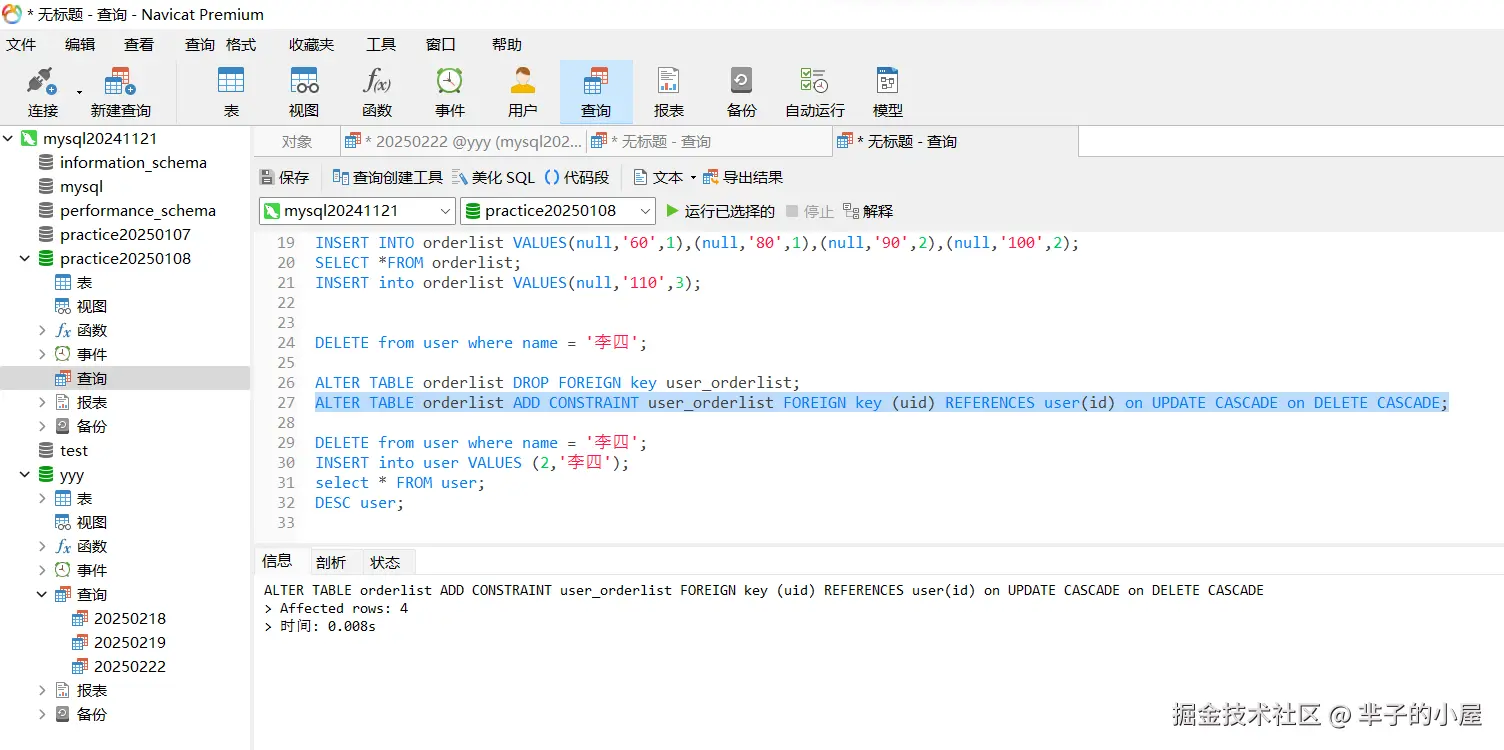
Task: Open the 连接 connection tool
Action: [42, 92]
